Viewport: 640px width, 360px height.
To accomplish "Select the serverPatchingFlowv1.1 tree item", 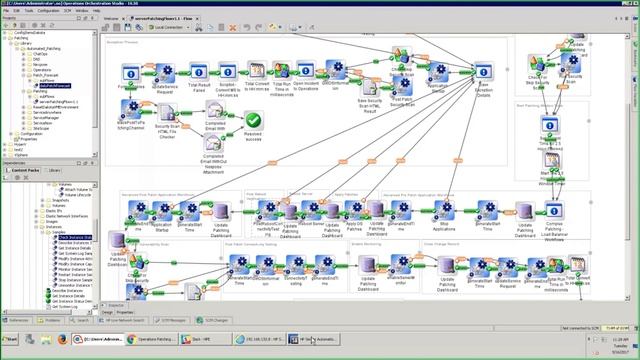I will 56,102.
